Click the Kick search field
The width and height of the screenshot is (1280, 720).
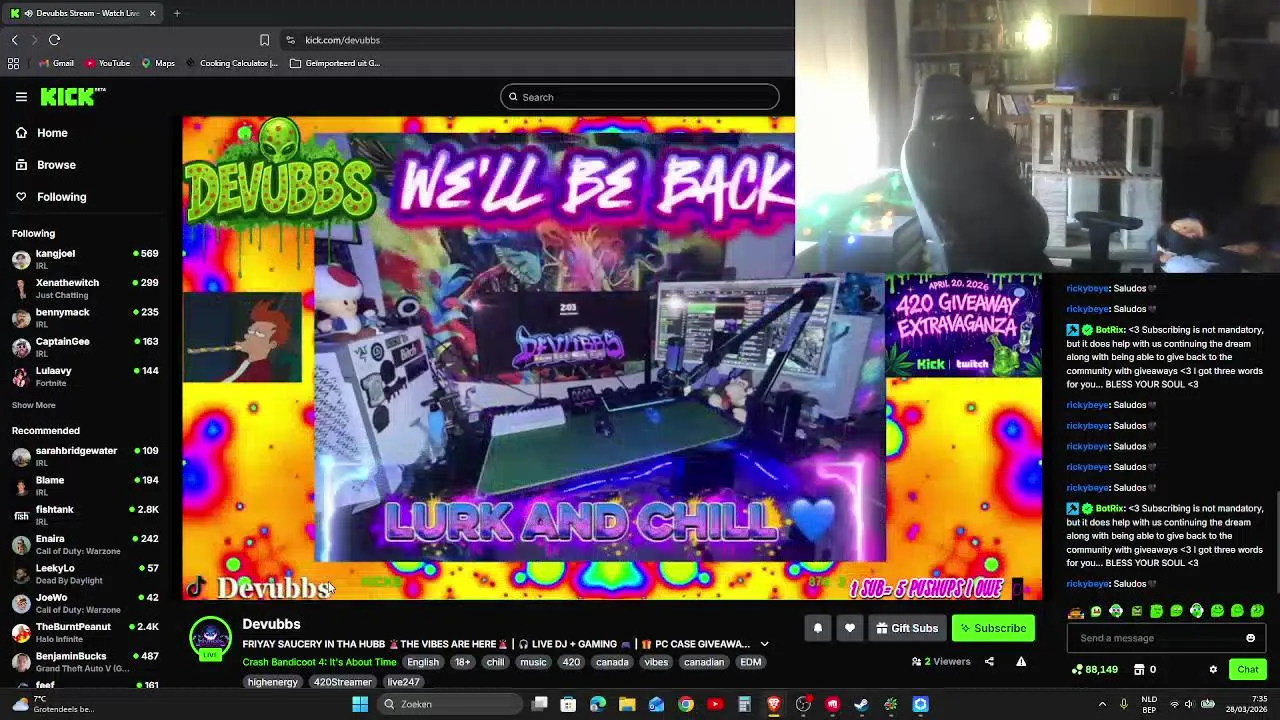coord(640,97)
